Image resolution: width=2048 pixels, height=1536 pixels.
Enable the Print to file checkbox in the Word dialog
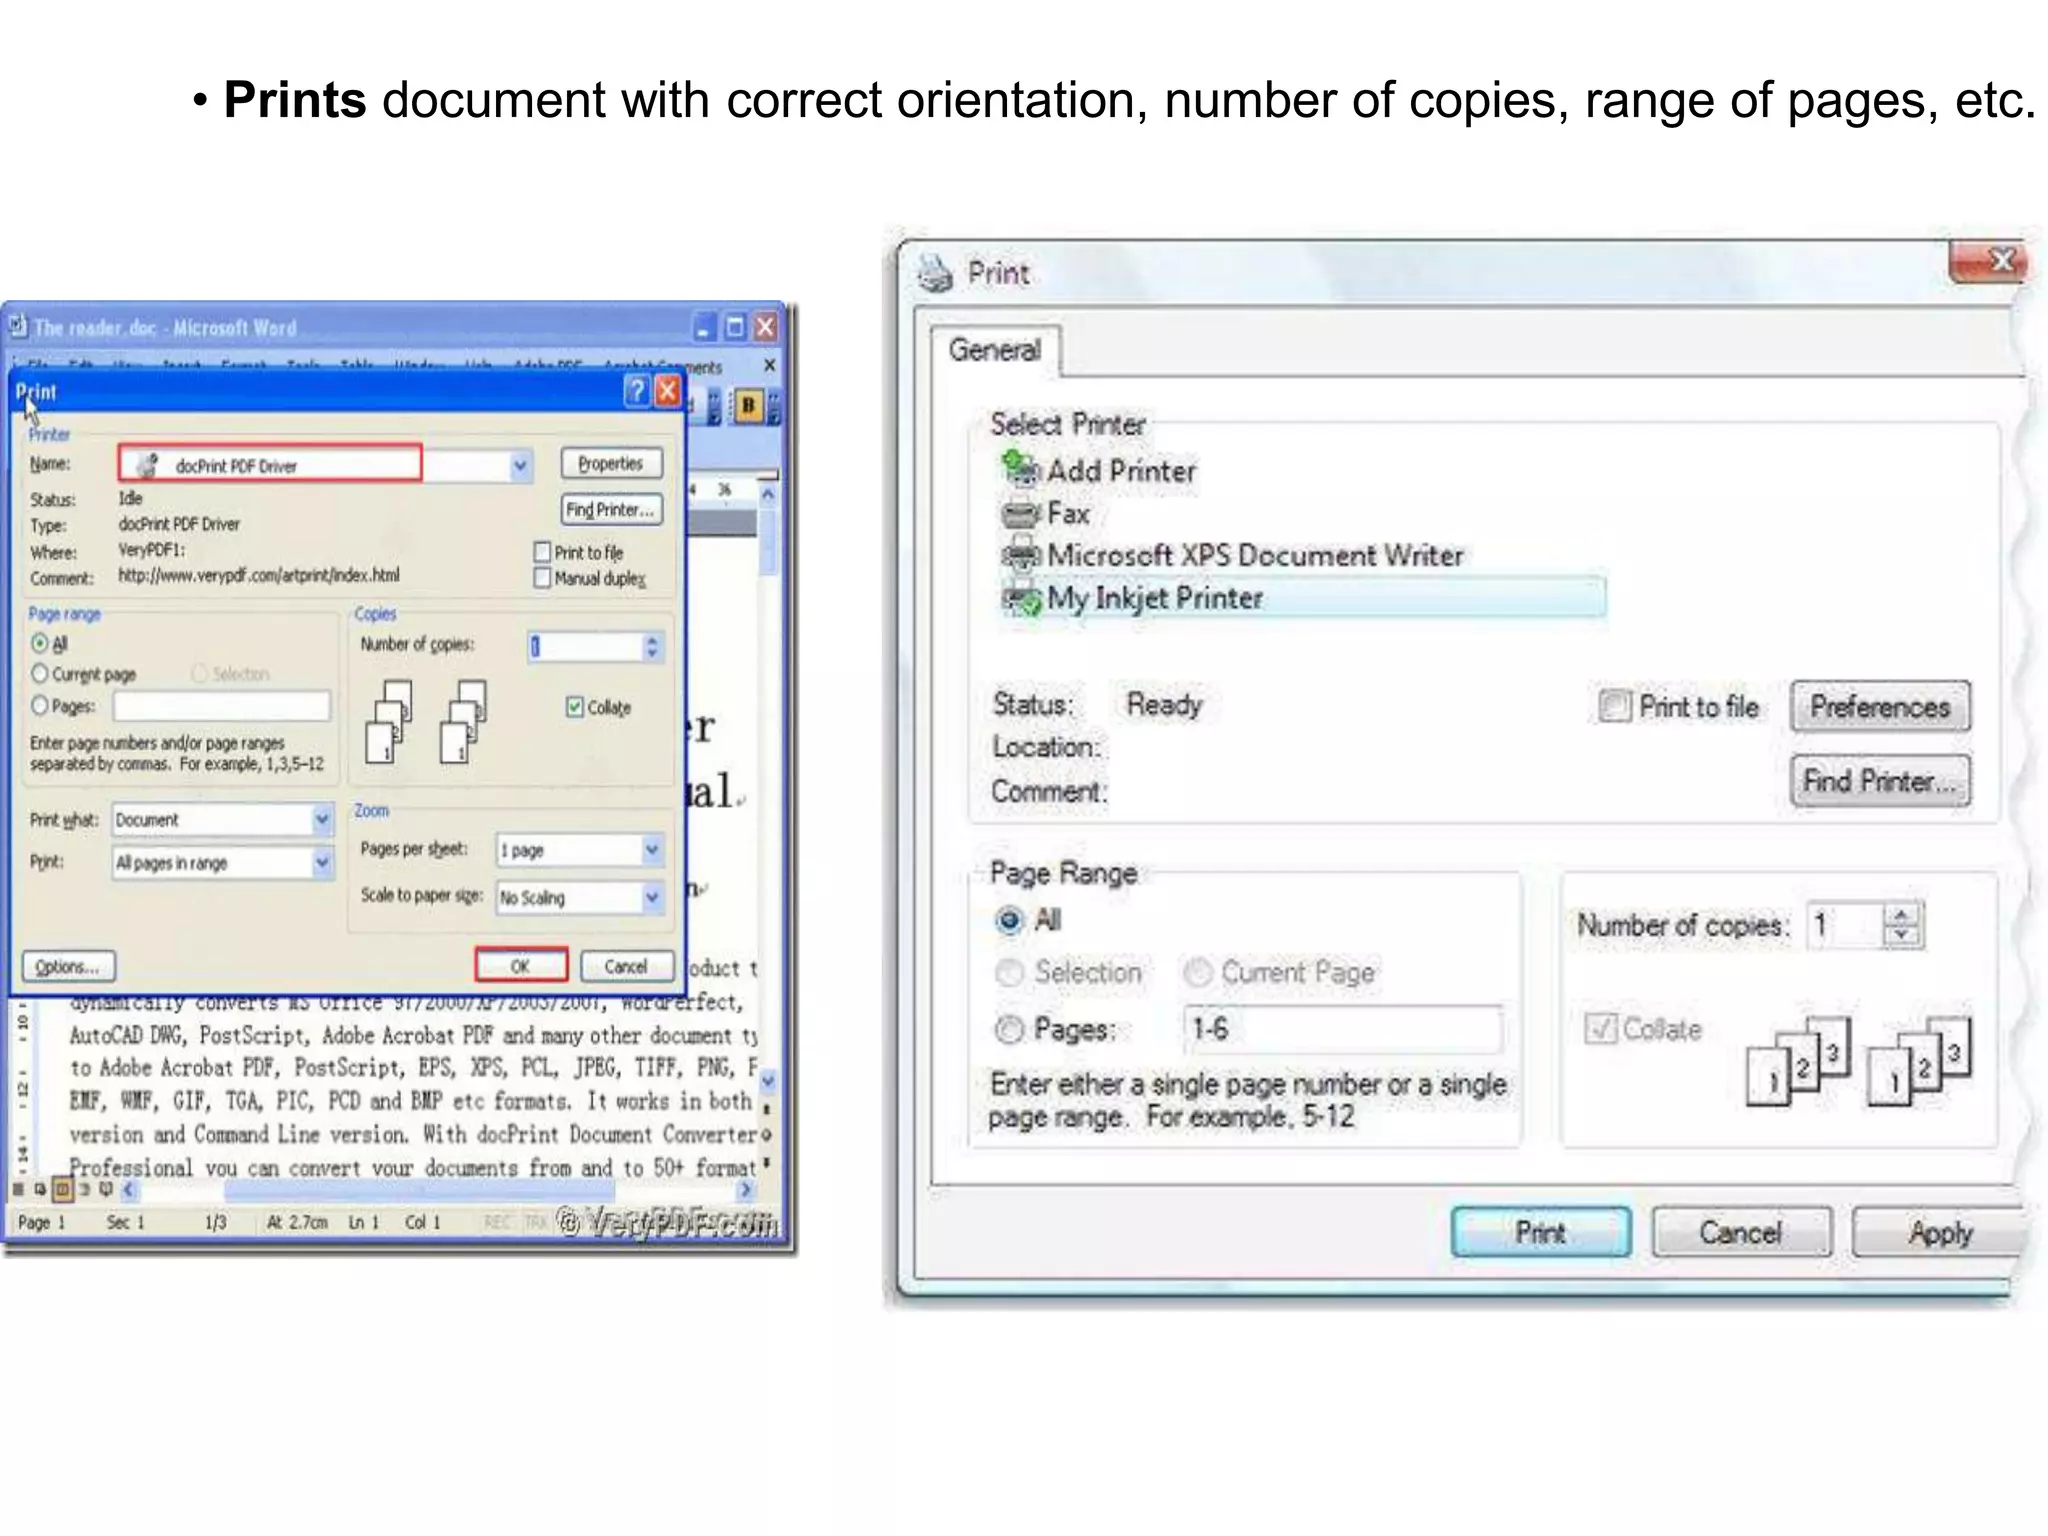[x=542, y=552]
